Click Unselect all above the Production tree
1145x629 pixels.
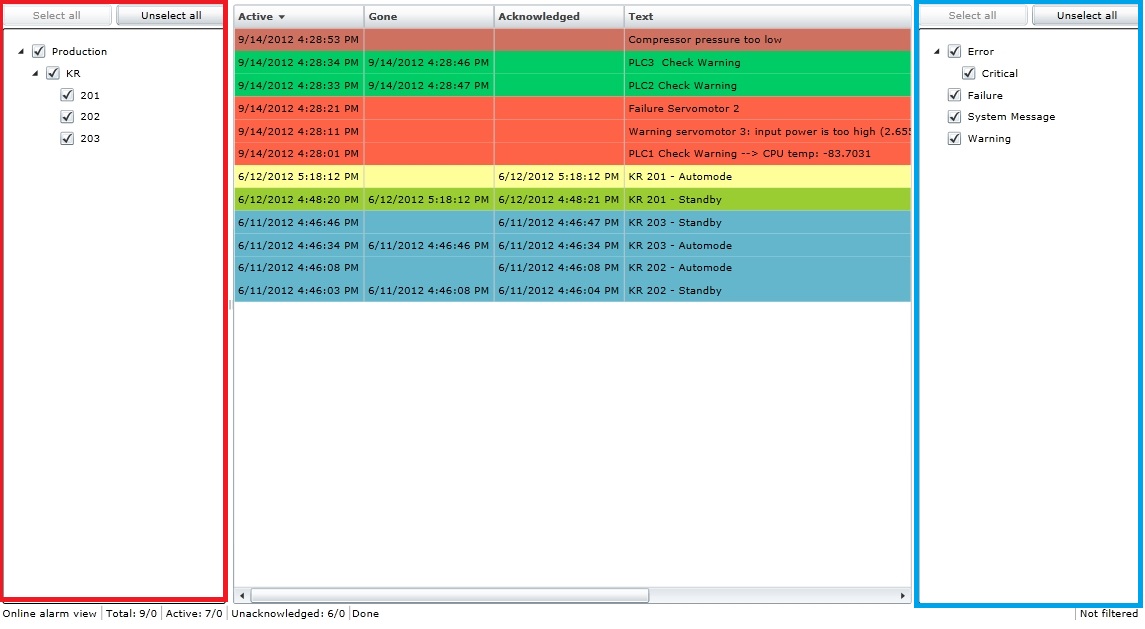[172, 16]
